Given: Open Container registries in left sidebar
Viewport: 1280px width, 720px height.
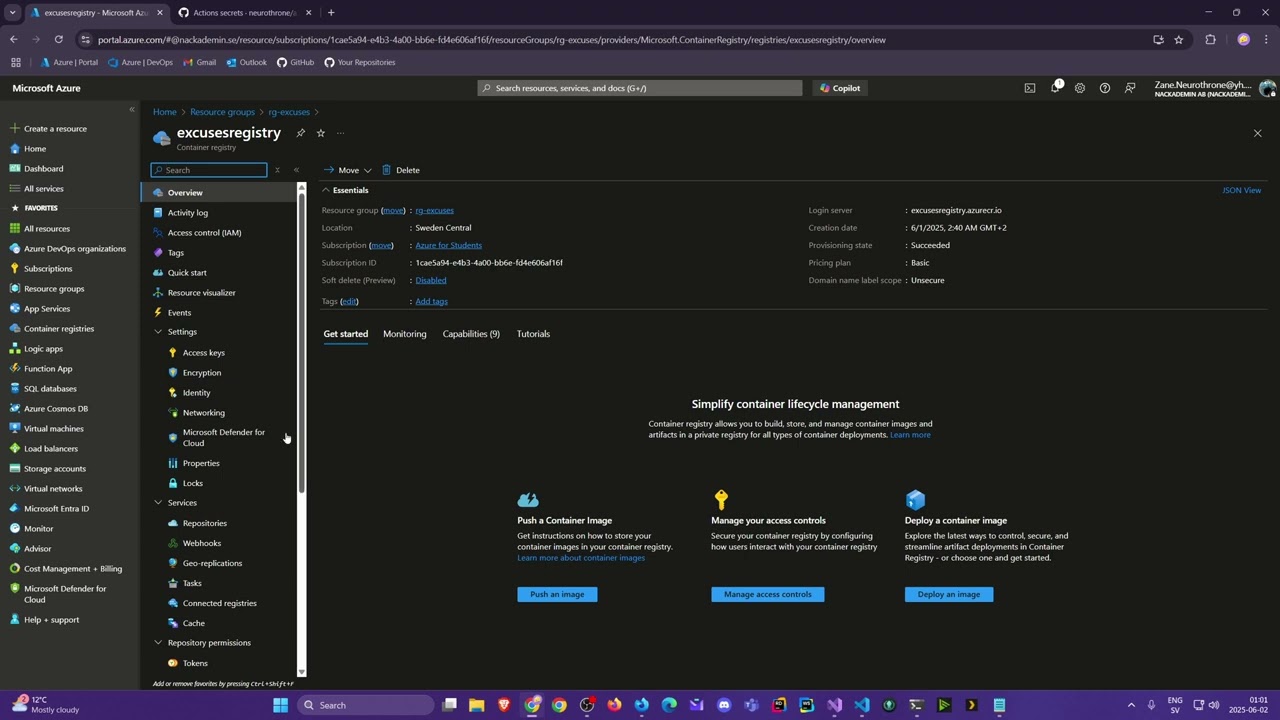Looking at the screenshot, I should coord(59,328).
